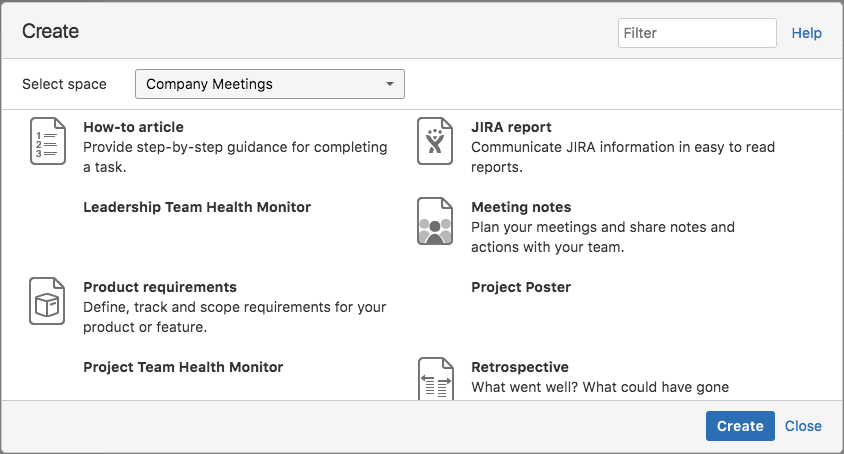Expand the Company Meetings space selector
The width and height of the screenshot is (844, 454).
point(270,84)
